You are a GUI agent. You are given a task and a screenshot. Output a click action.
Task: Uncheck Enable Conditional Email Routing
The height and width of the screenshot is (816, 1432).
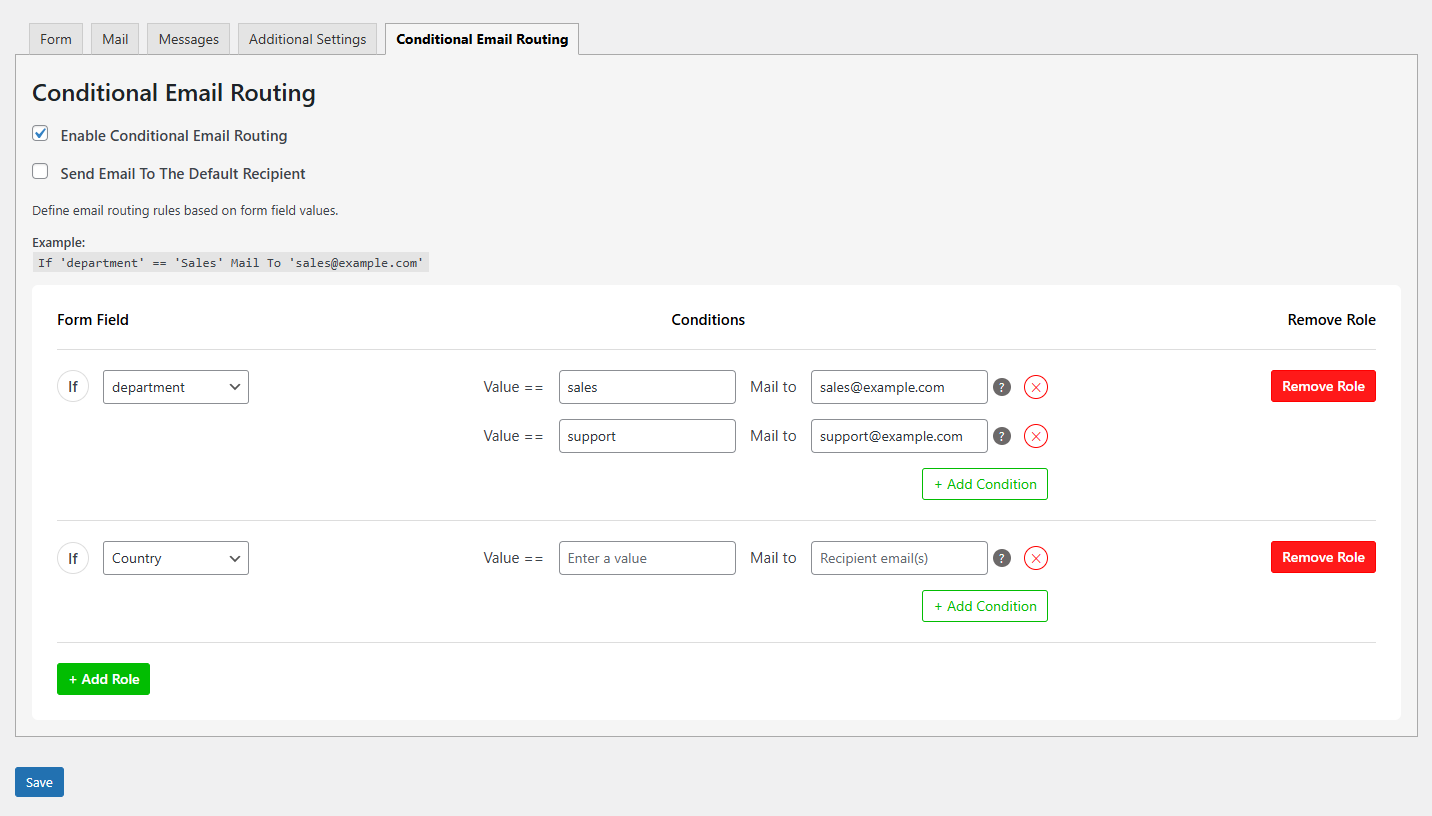40,134
